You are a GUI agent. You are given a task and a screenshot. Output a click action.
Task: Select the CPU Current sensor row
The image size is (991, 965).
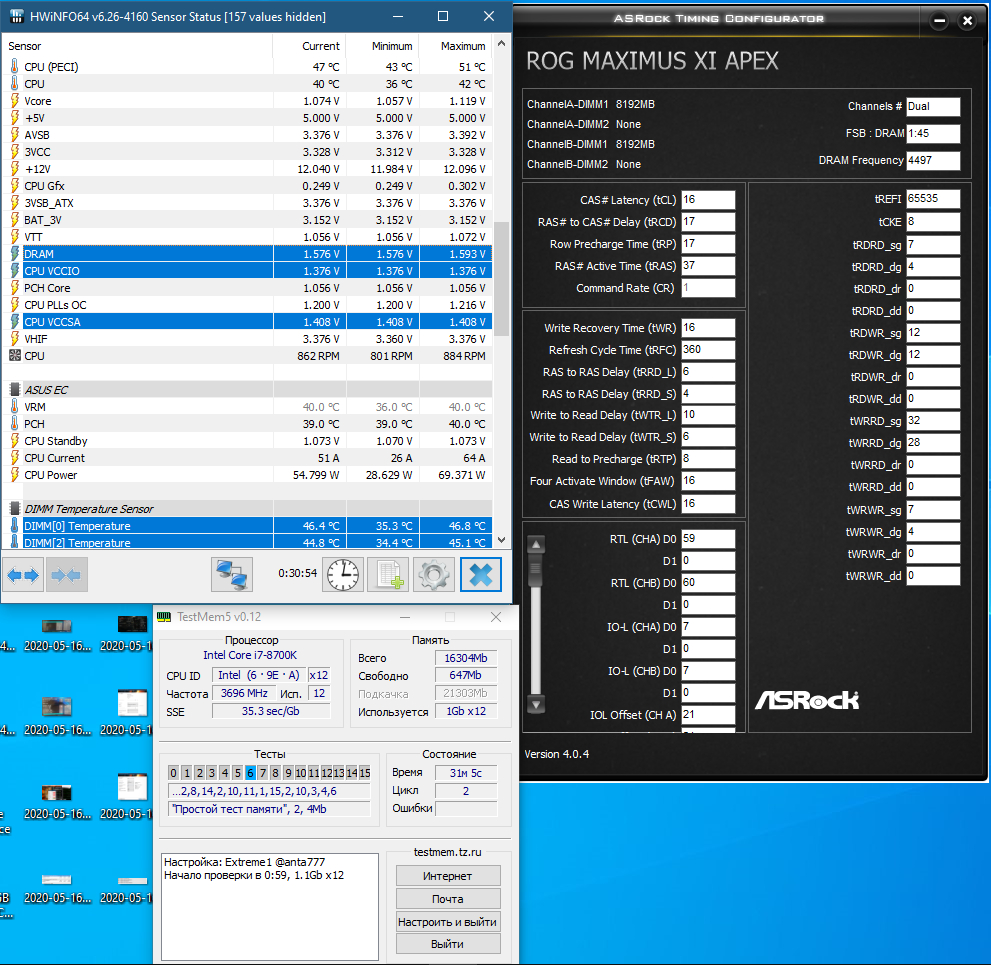pyautogui.click(x=247, y=458)
